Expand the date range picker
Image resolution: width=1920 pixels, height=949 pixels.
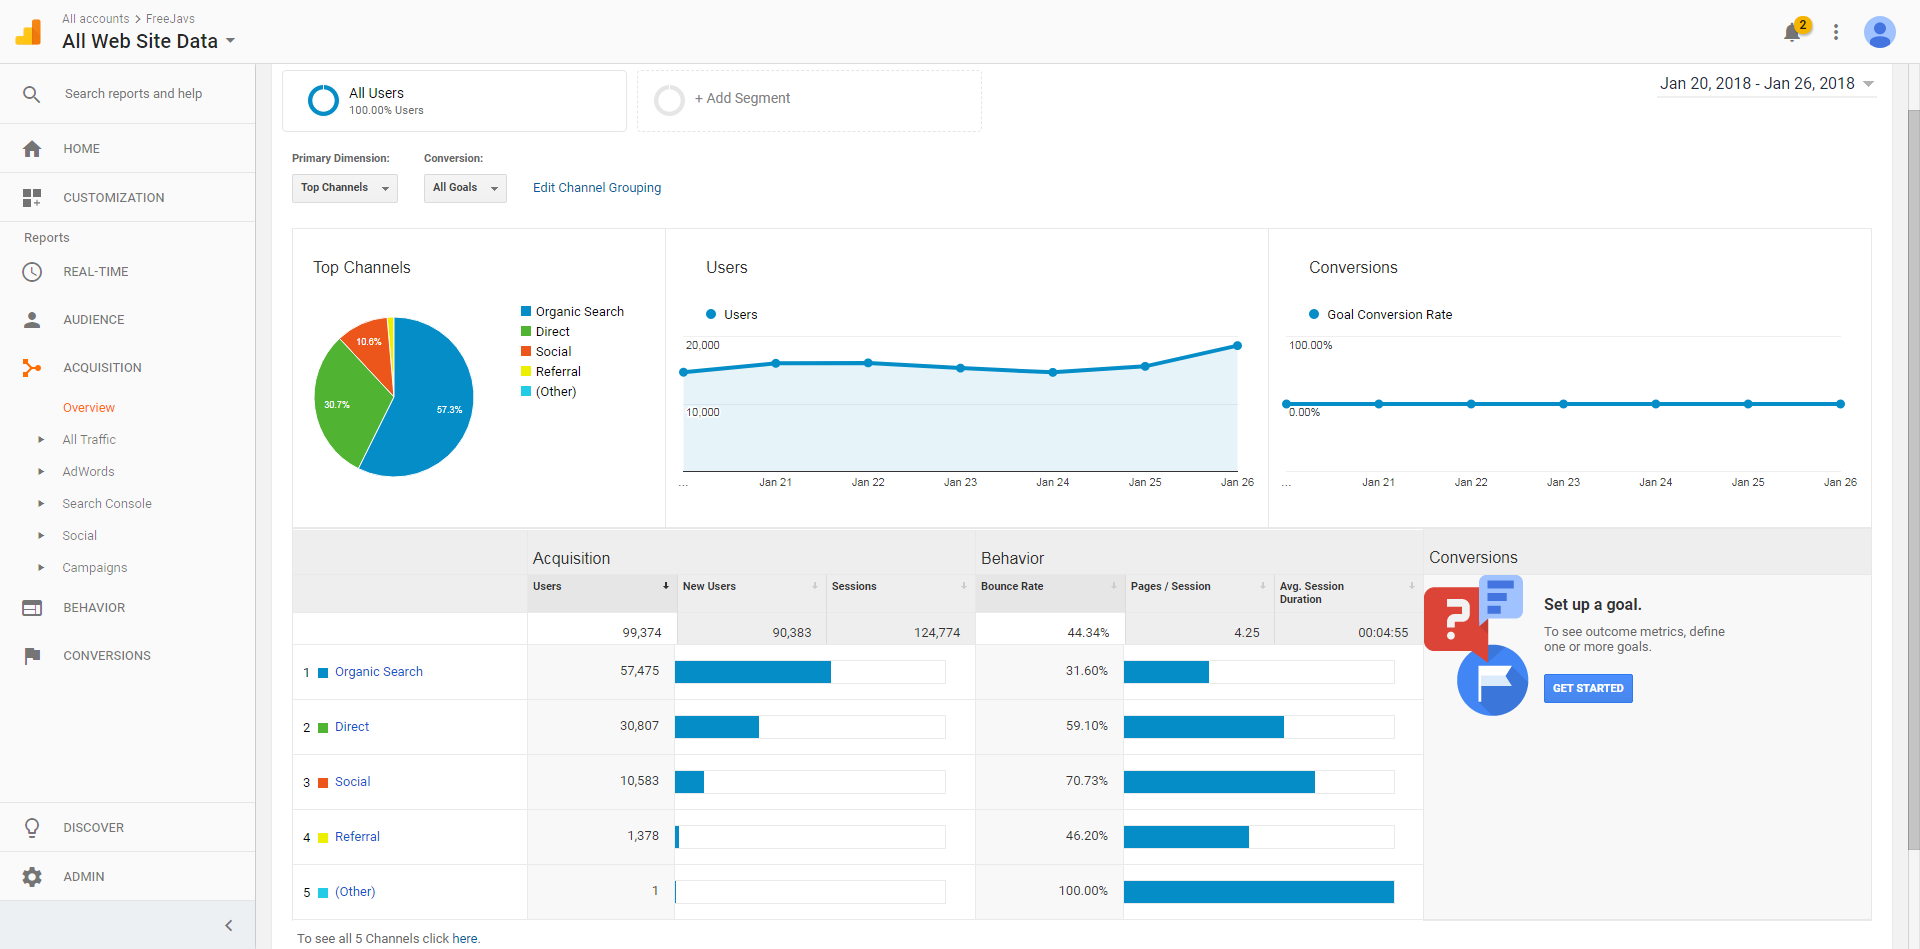coord(1766,84)
